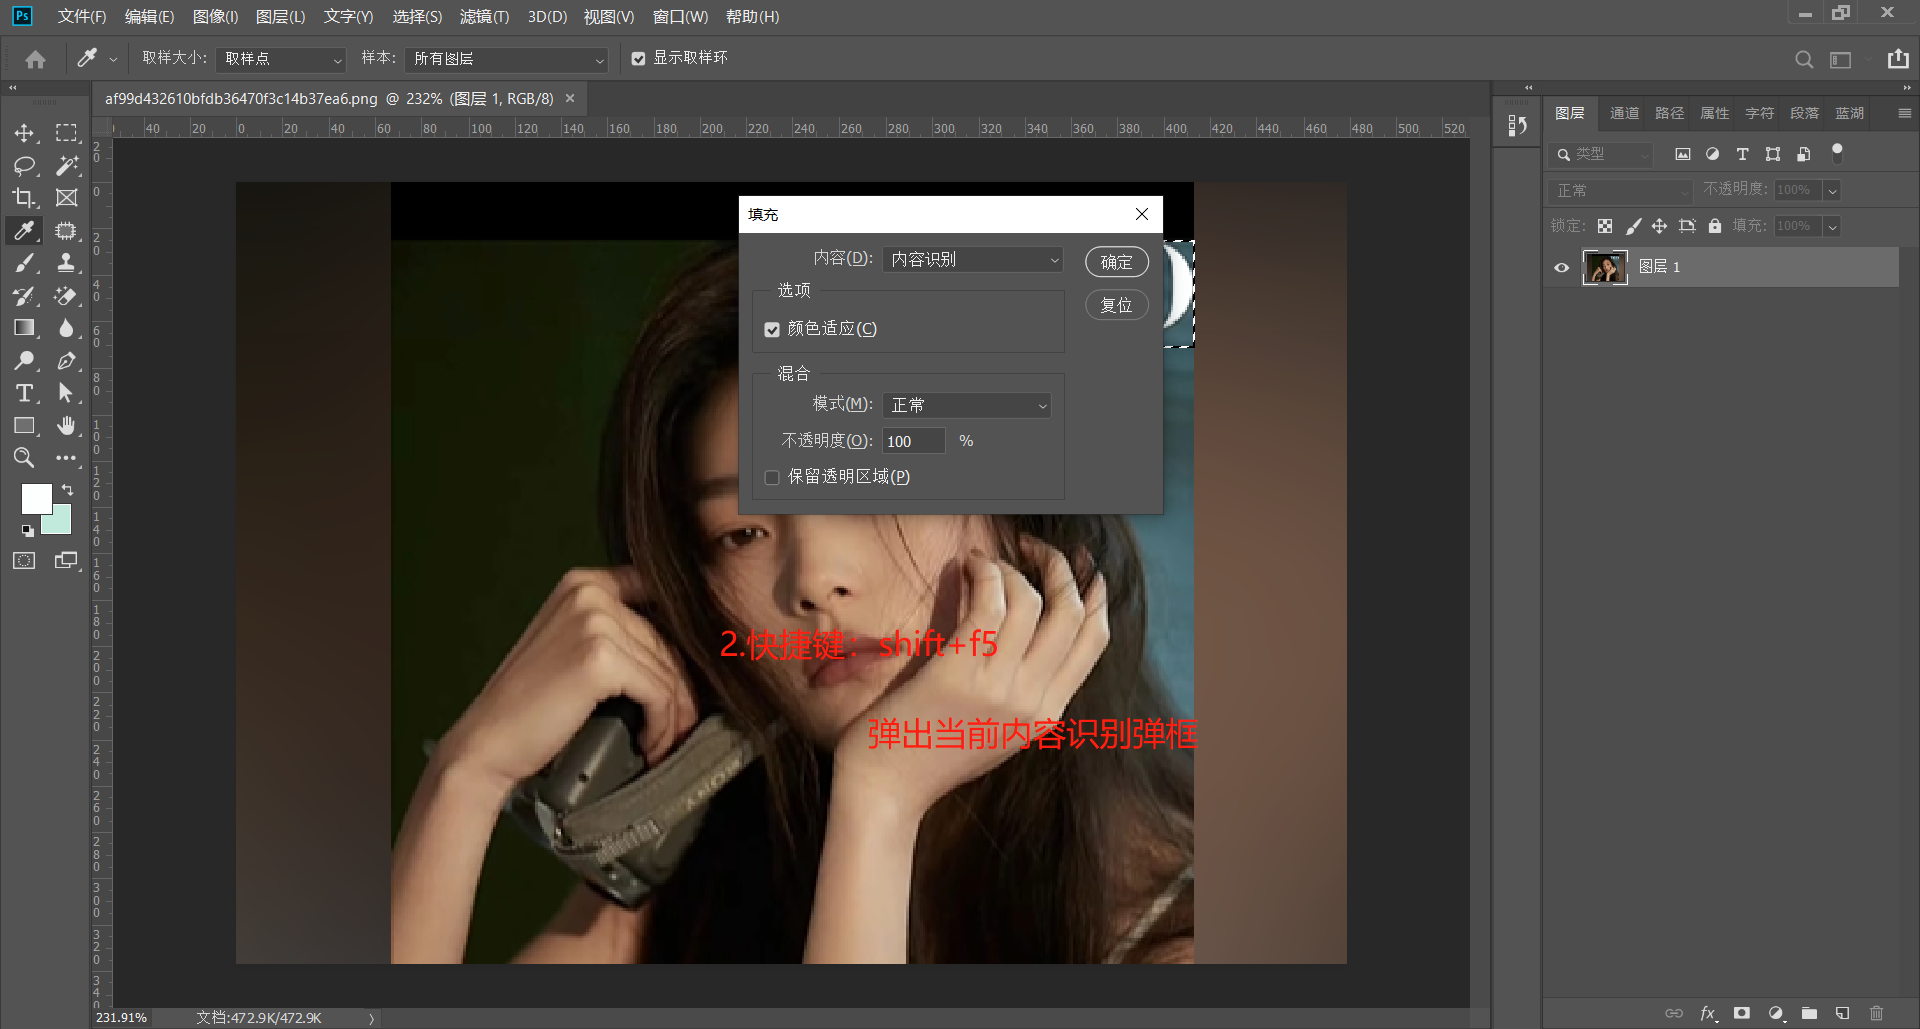Open the Search icon at top right
Screen dimensions: 1920x1029
1804,59
